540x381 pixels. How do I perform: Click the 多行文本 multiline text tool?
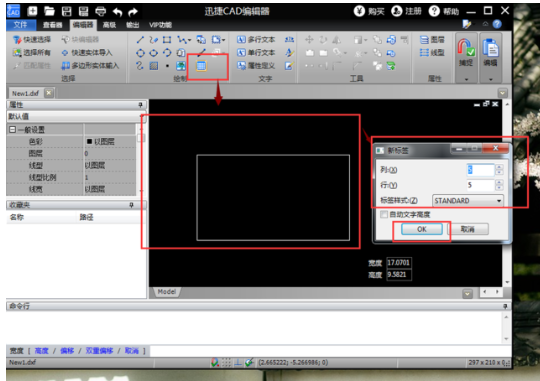256,40
